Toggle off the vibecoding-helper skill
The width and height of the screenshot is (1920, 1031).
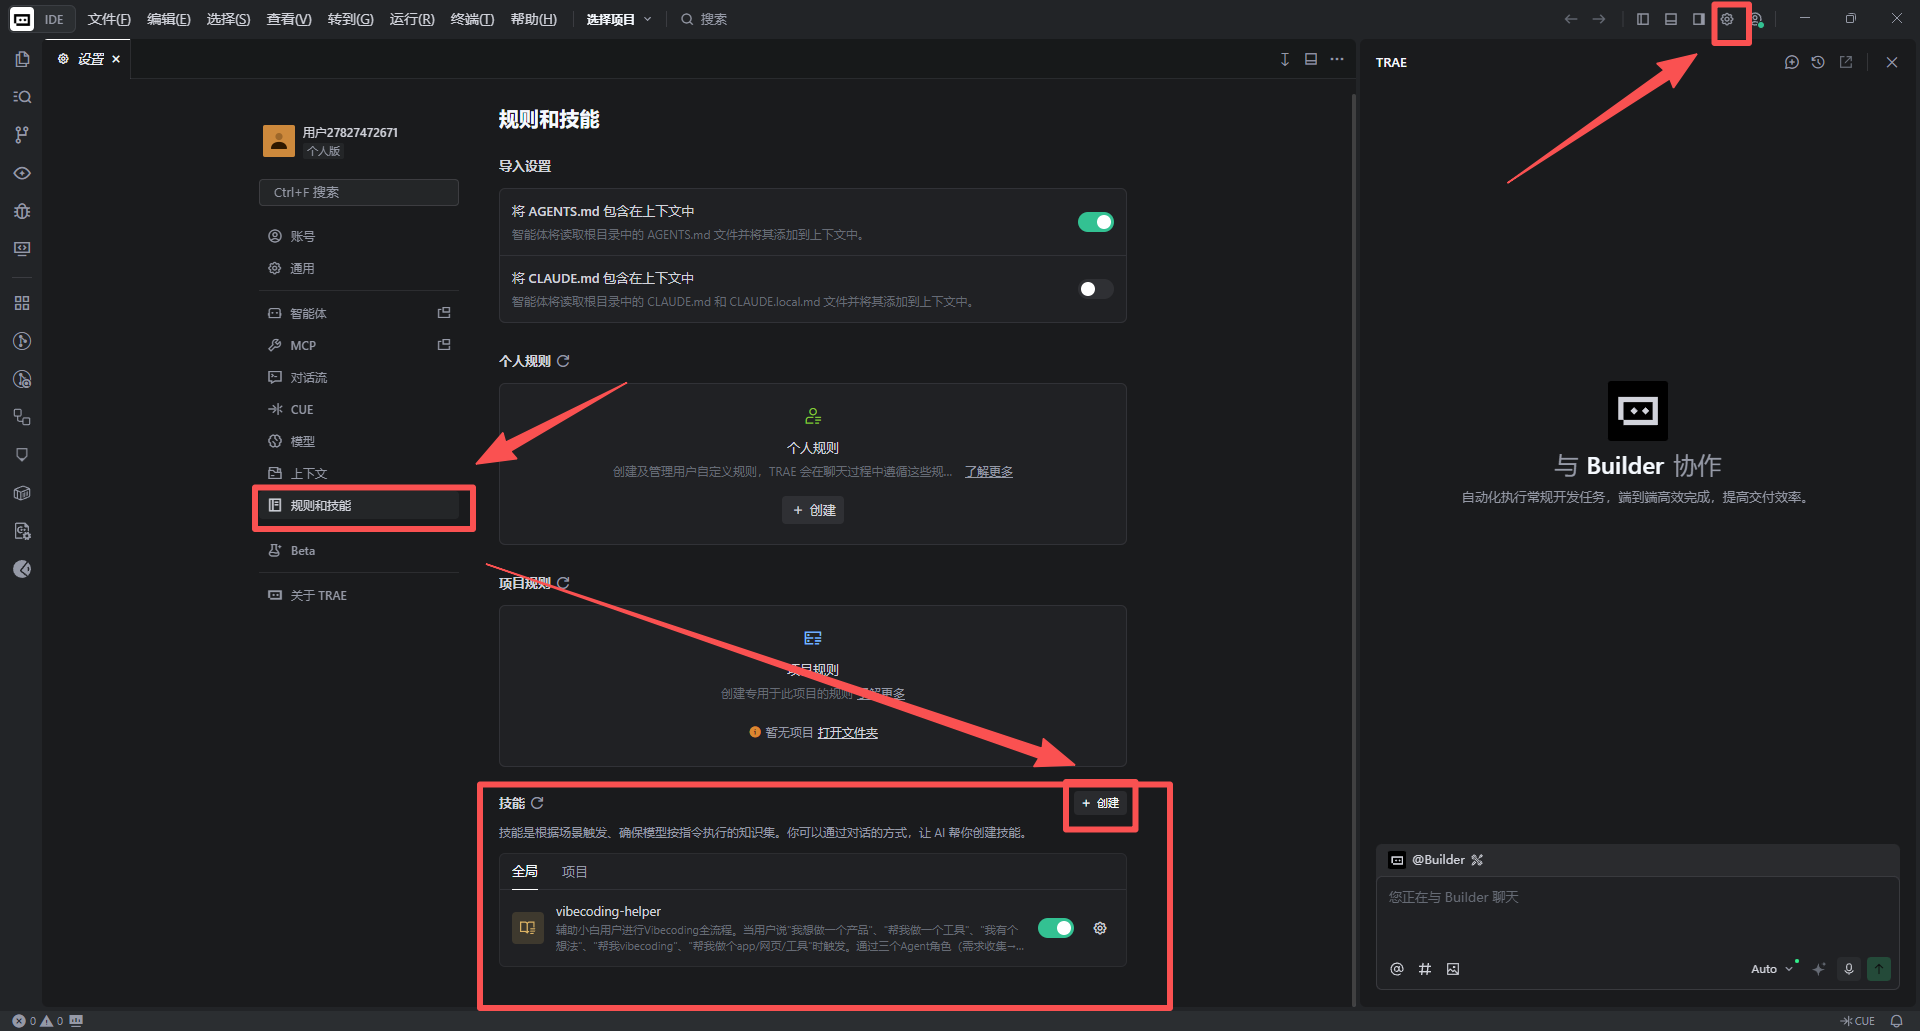pos(1055,928)
